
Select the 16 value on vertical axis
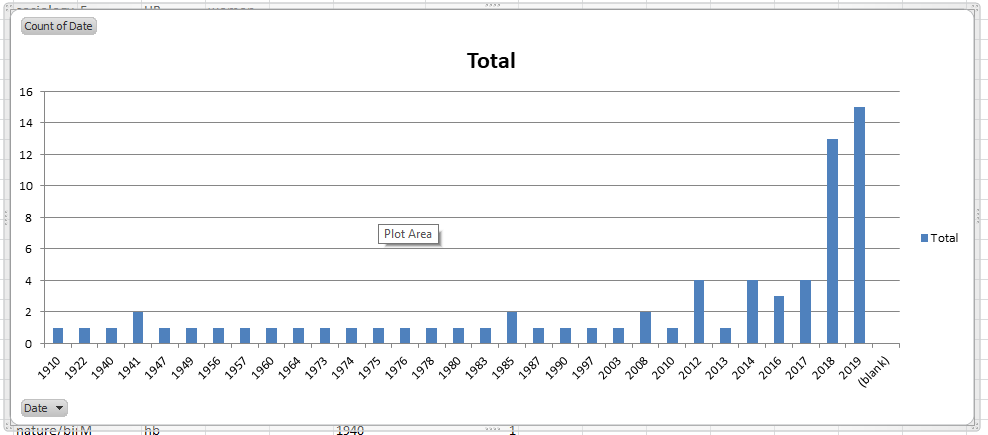click(26, 92)
